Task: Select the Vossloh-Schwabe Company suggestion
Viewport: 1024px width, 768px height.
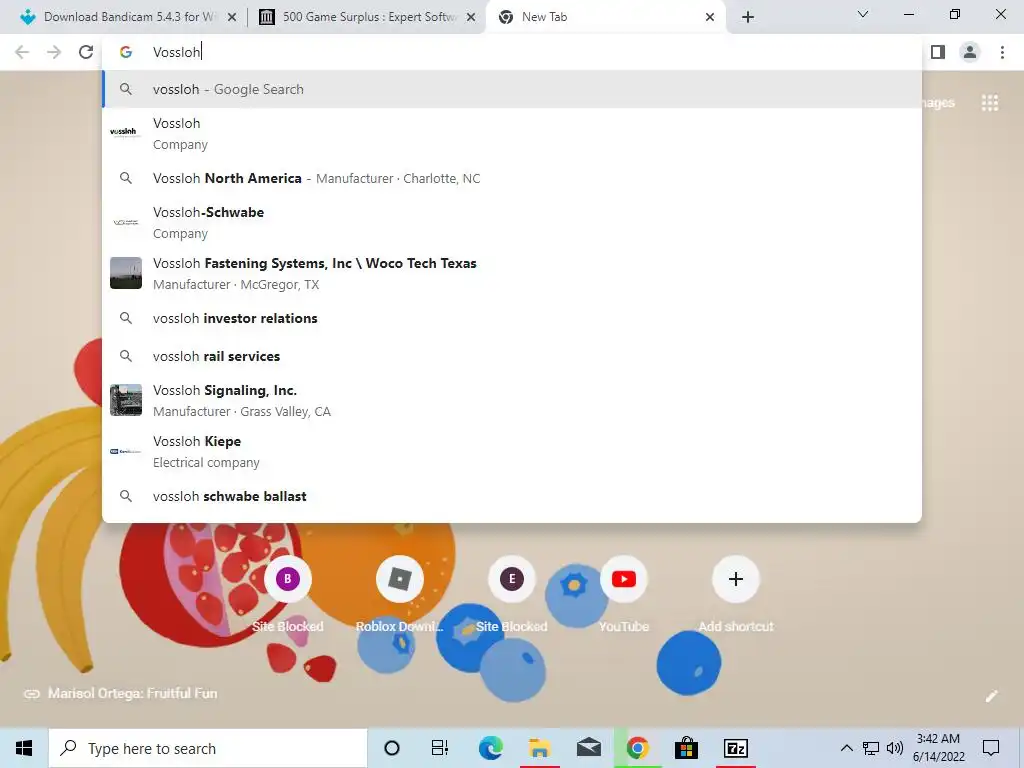Action: click(511, 222)
